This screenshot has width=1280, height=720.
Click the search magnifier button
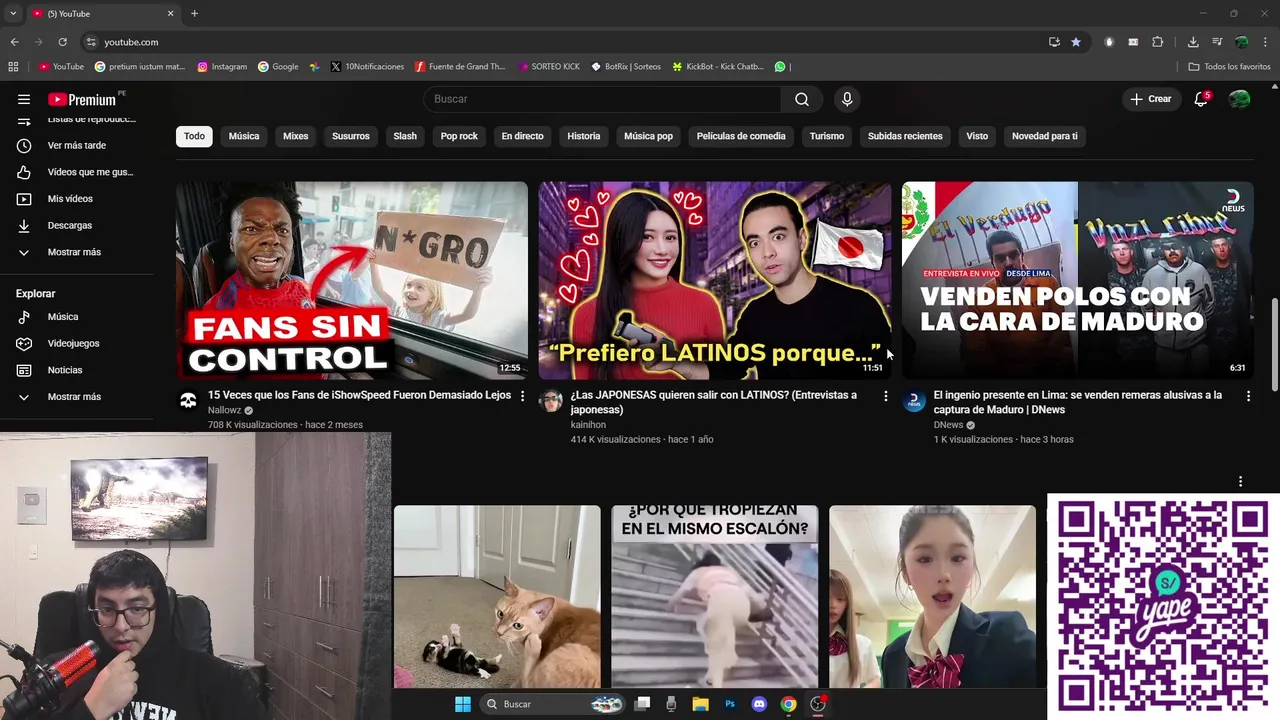[x=802, y=99]
